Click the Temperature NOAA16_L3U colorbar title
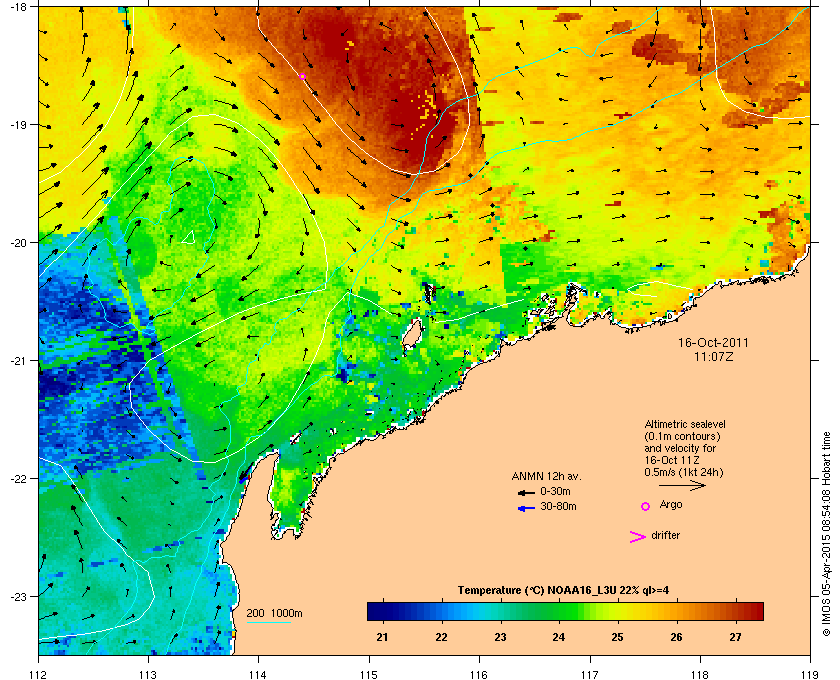This screenshot has width=840, height=680. [563, 591]
